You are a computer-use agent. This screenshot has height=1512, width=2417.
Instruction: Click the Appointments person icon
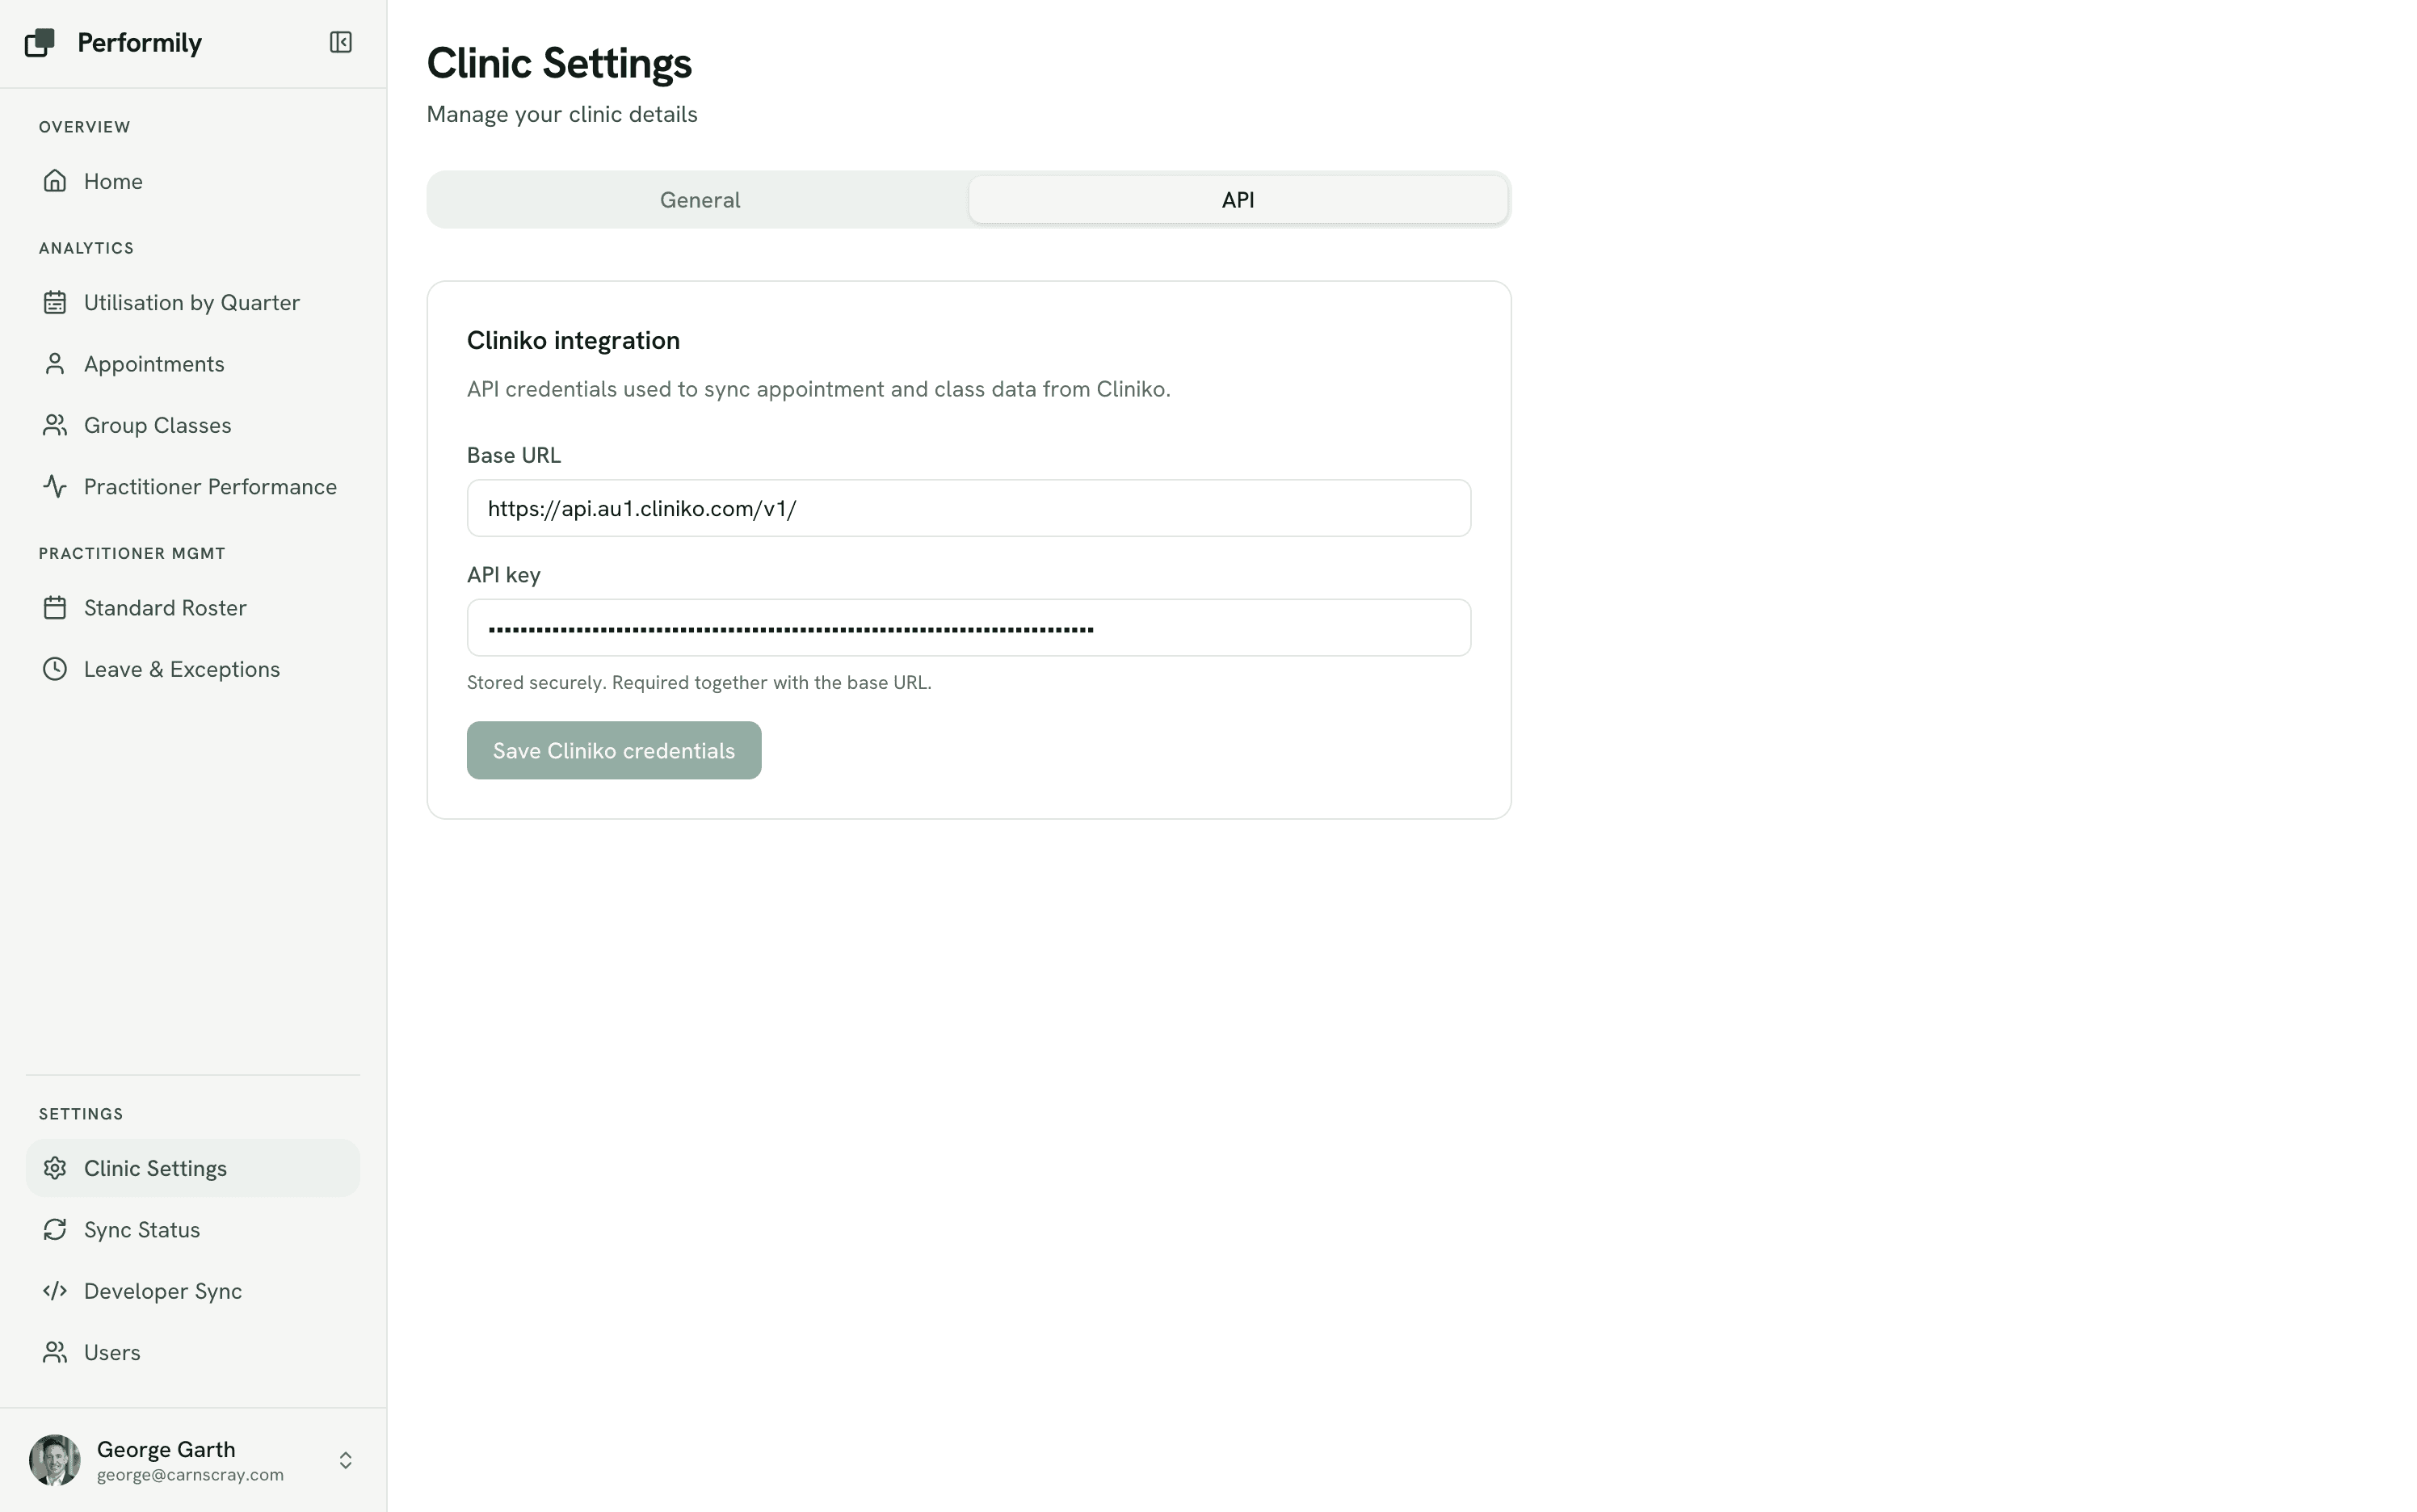click(x=55, y=364)
